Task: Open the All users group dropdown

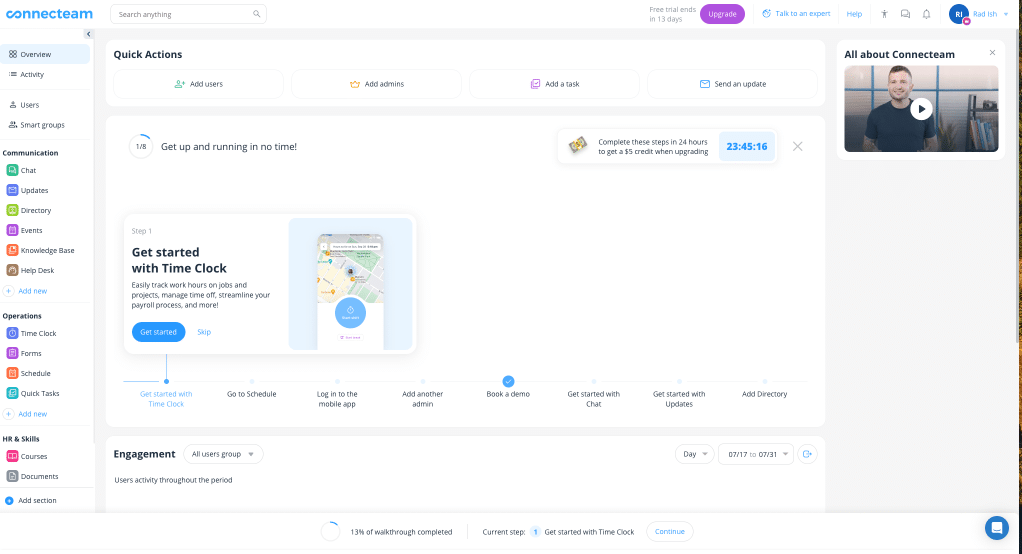Action: click(223, 454)
